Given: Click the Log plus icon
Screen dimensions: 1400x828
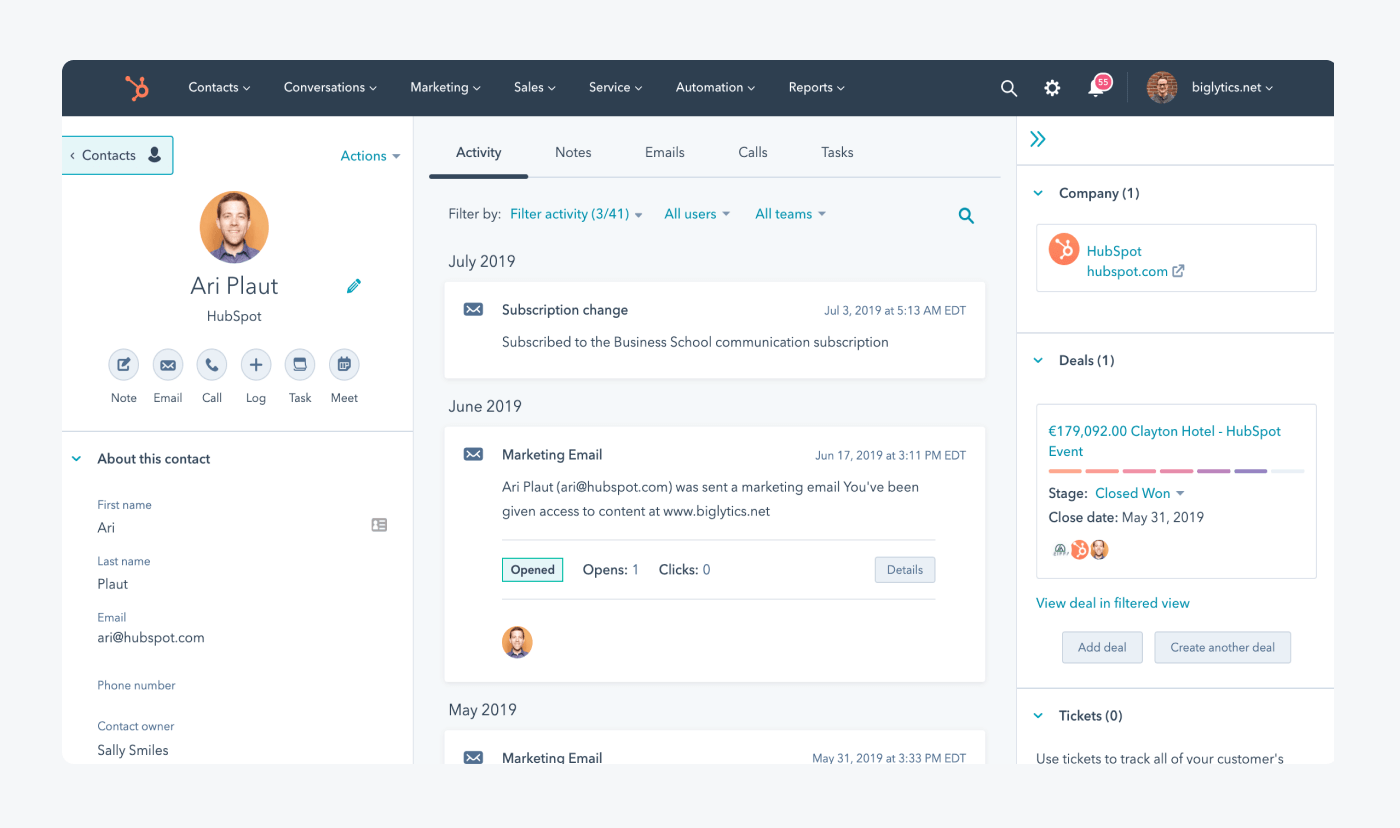Looking at the screenshot, I should [x=256, y=365].
